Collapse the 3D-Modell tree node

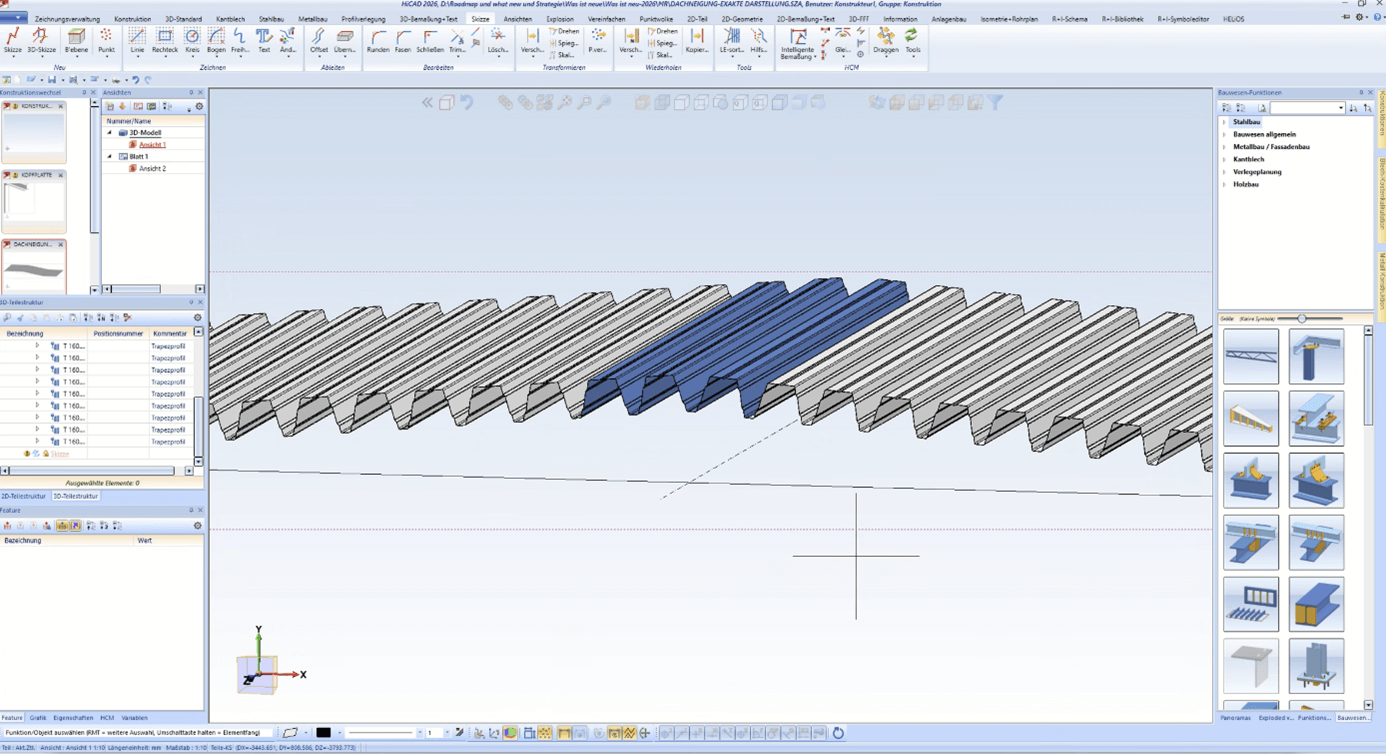pyautogui.click(x=110, y=133)
